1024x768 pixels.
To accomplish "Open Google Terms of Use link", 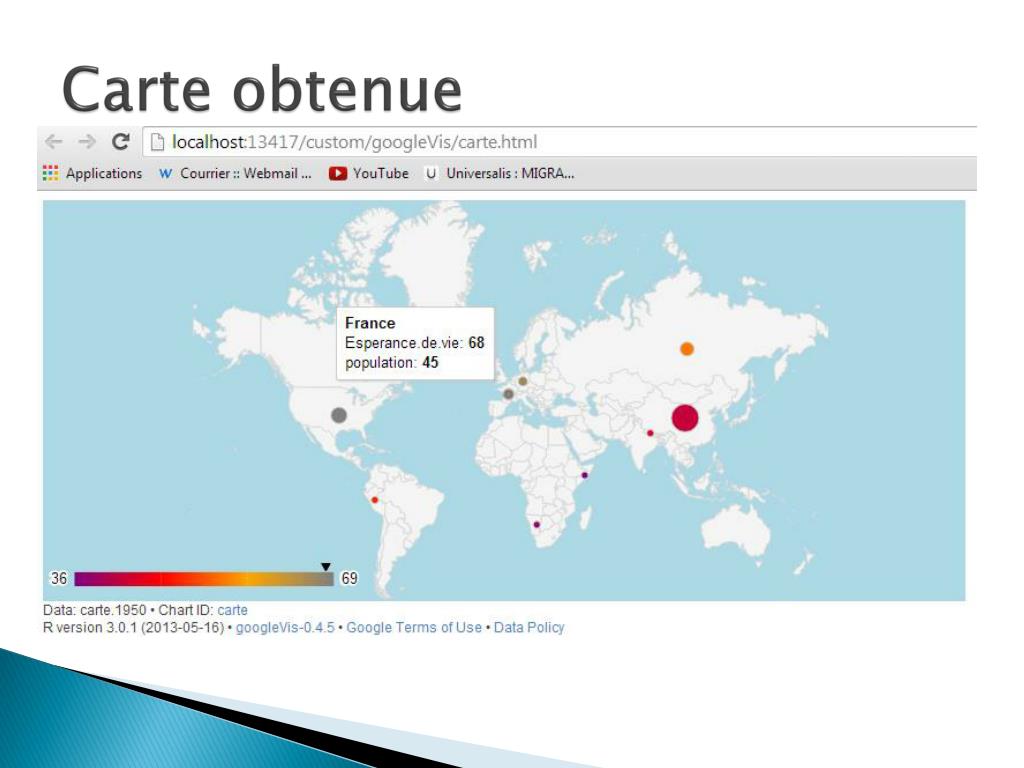I will (414, 628).
